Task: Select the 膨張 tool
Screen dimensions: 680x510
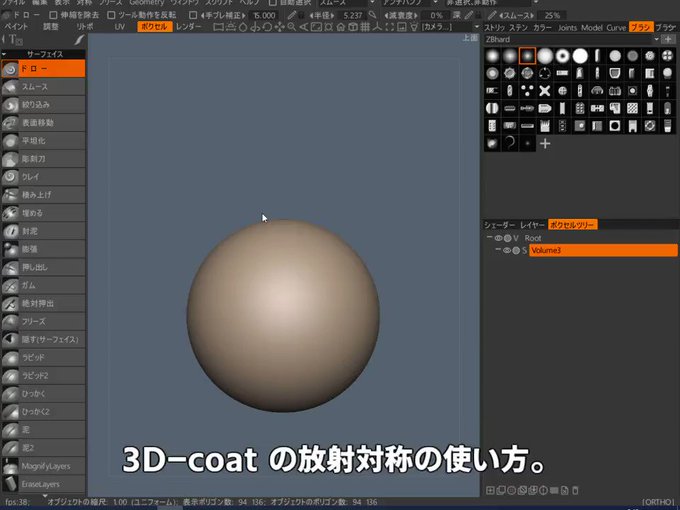Action: click(43, 249)
